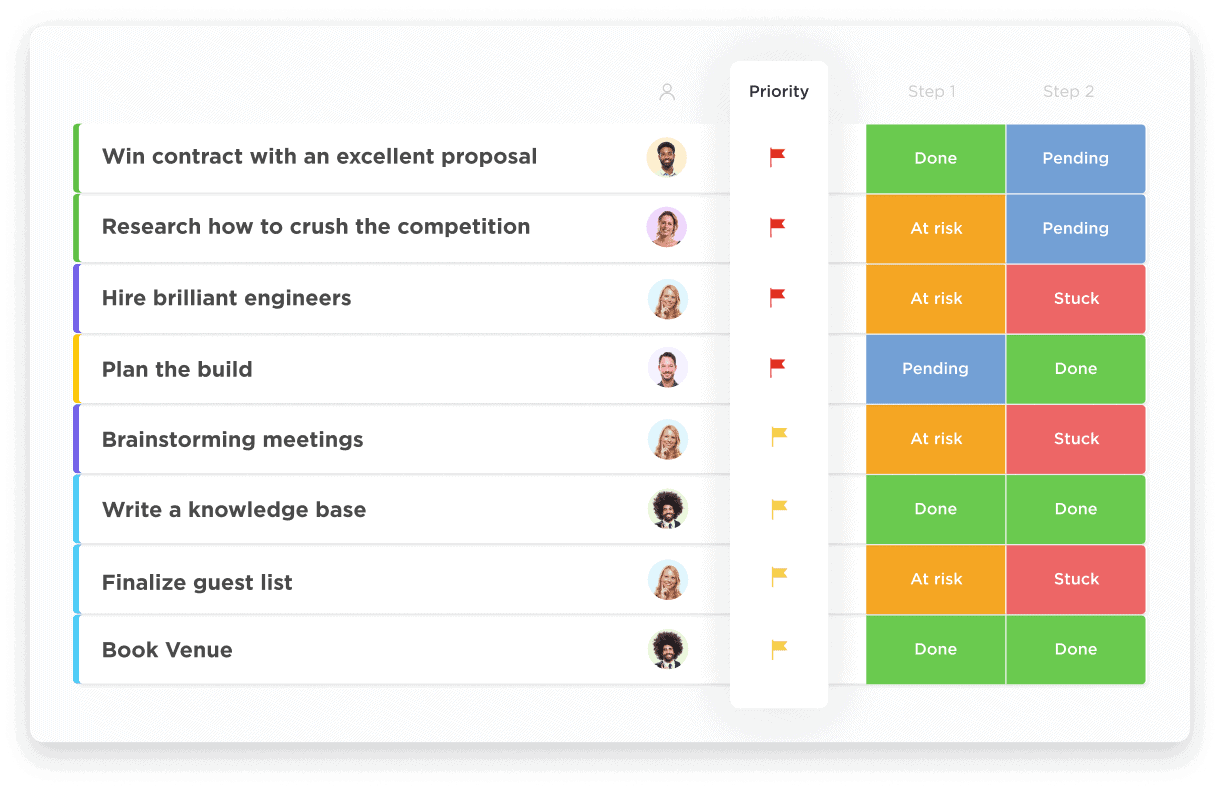The image size is (1220, 793).
Task: Click yellow flag on Brainstorming meetings row
Action: tap(779, 437)
